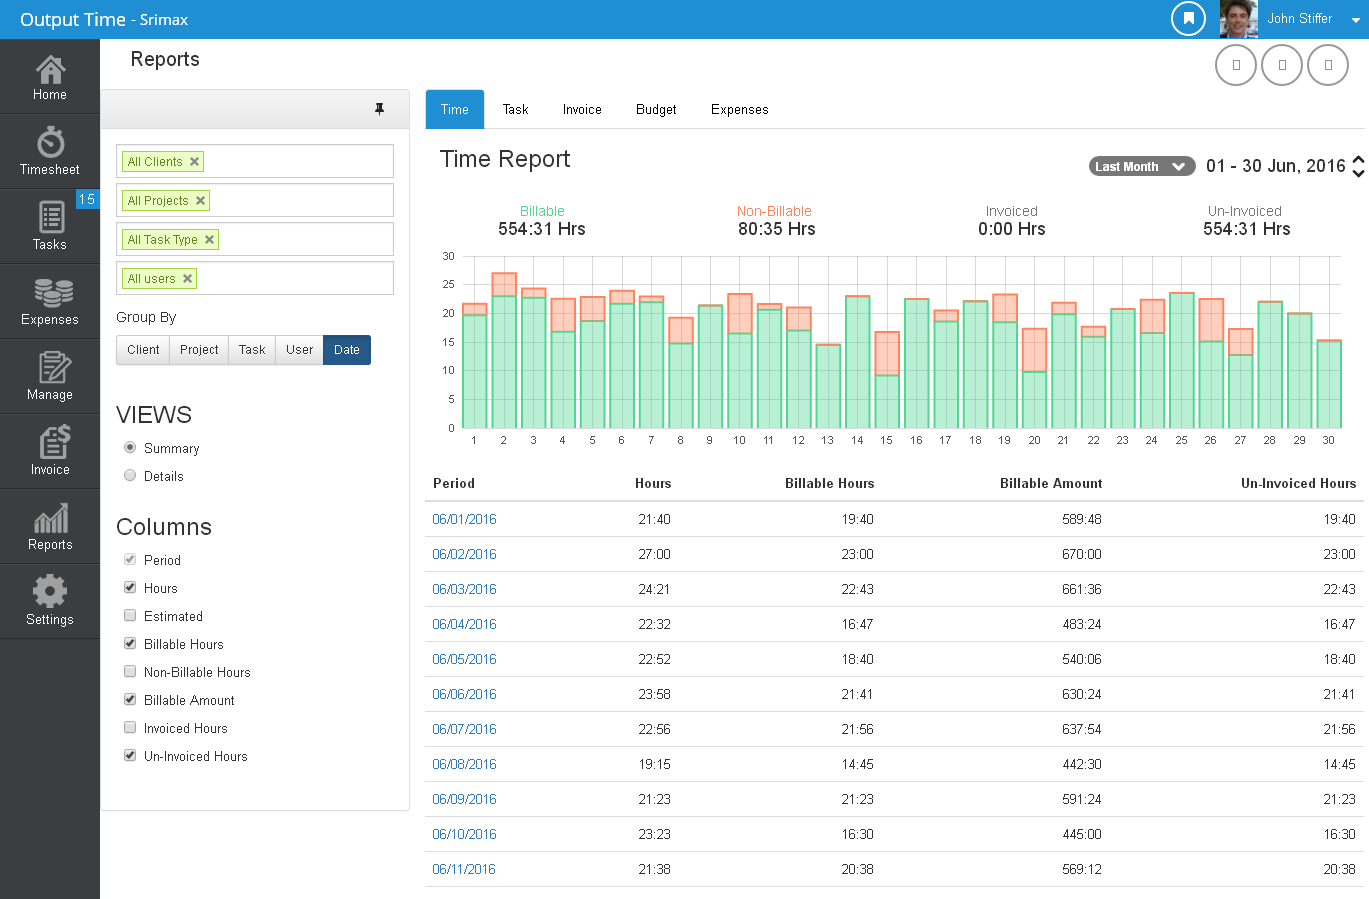The width and height of the screenshot is (1369, 899).
Task: Uncheck the Billable Amount column
Action: pyautogui.click(x=130, y=700)
